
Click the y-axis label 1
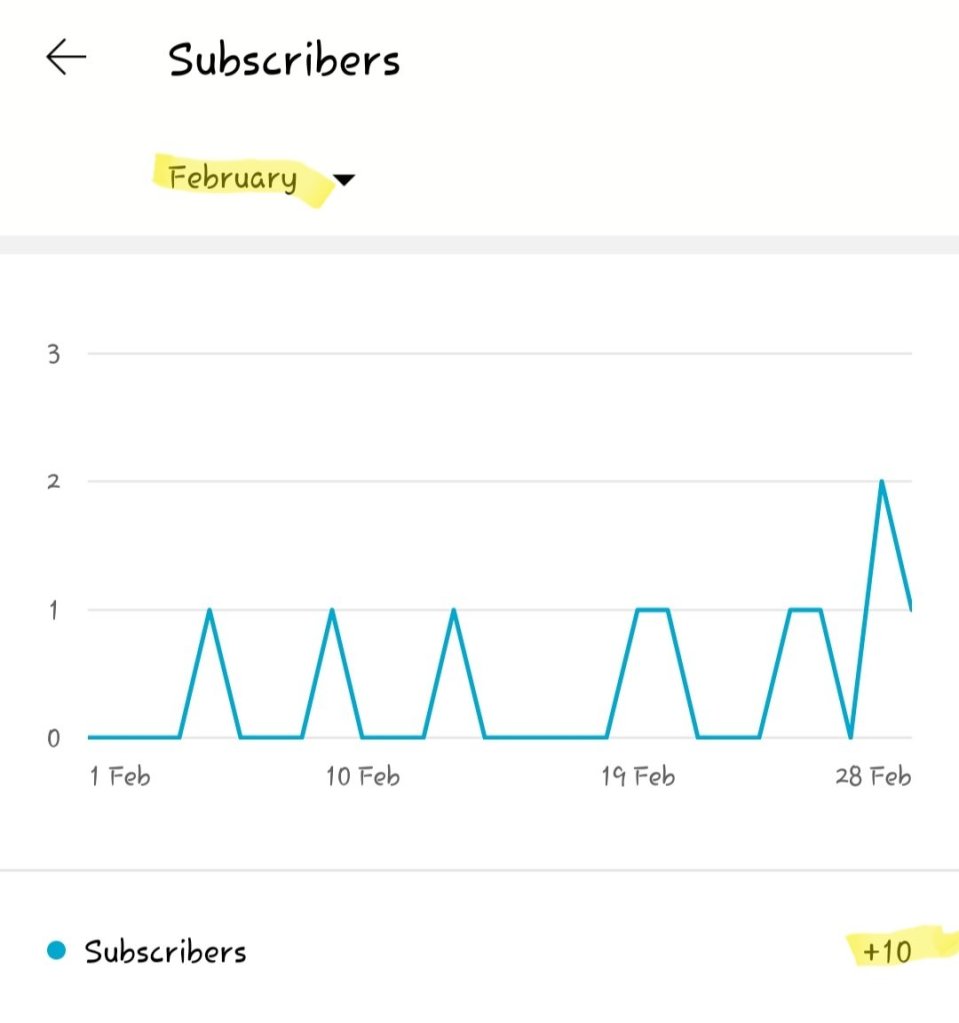tap(54, 610)
